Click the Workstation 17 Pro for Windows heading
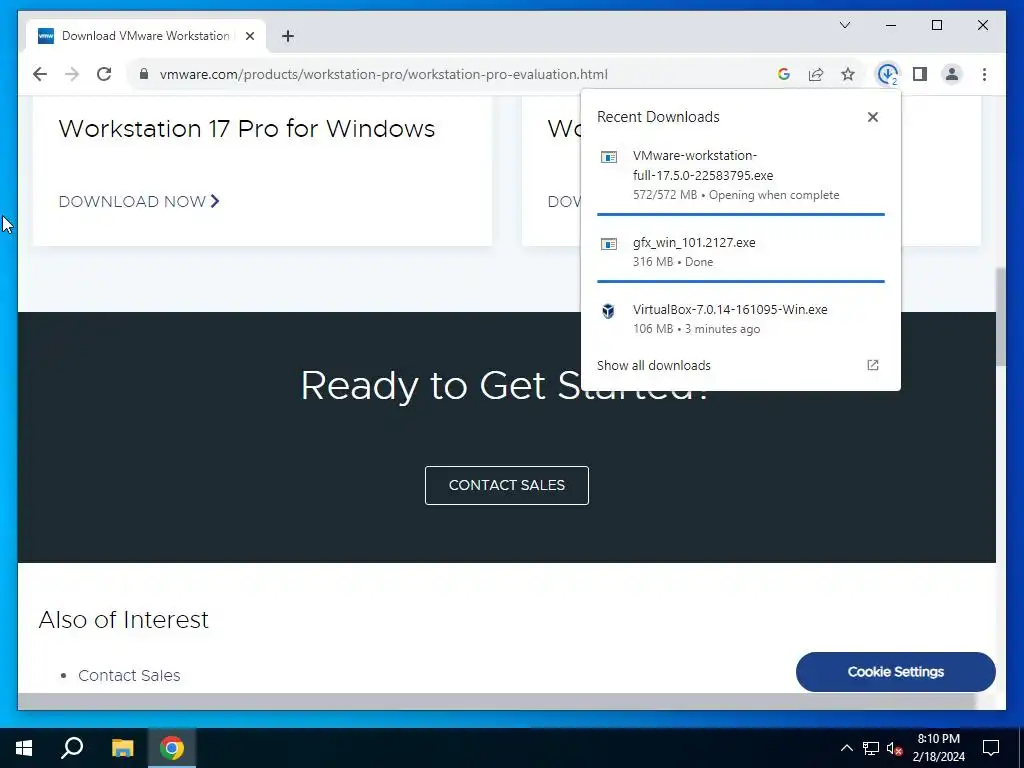 246,129
